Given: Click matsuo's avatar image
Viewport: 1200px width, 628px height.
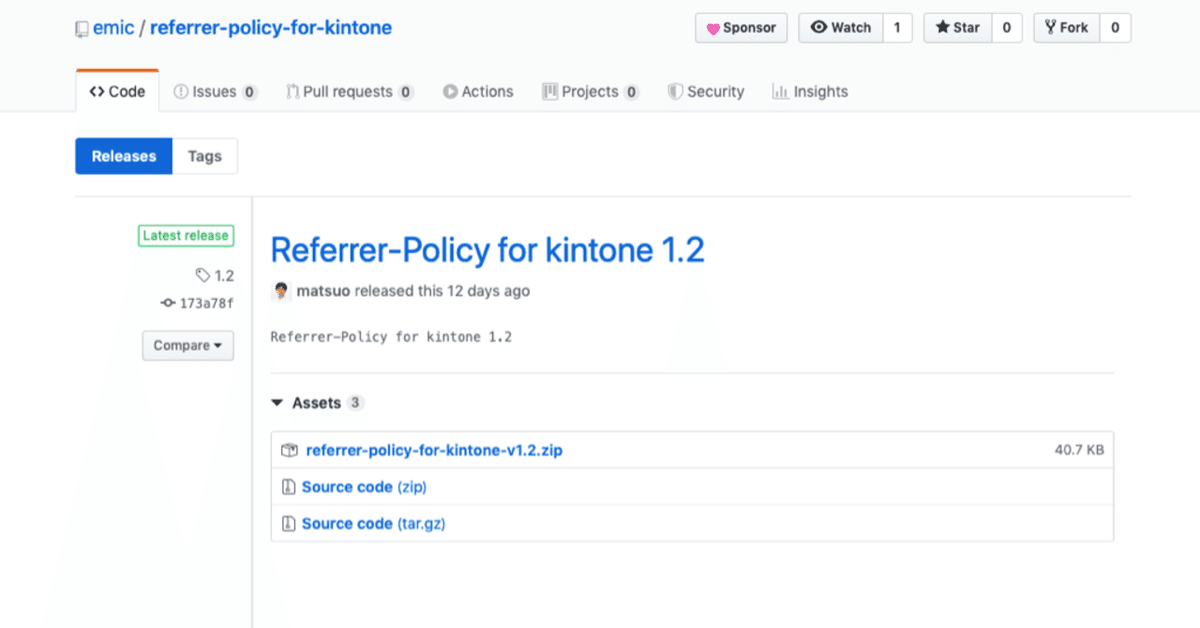Looking at the screenshot, I should (x=281, y=291).
